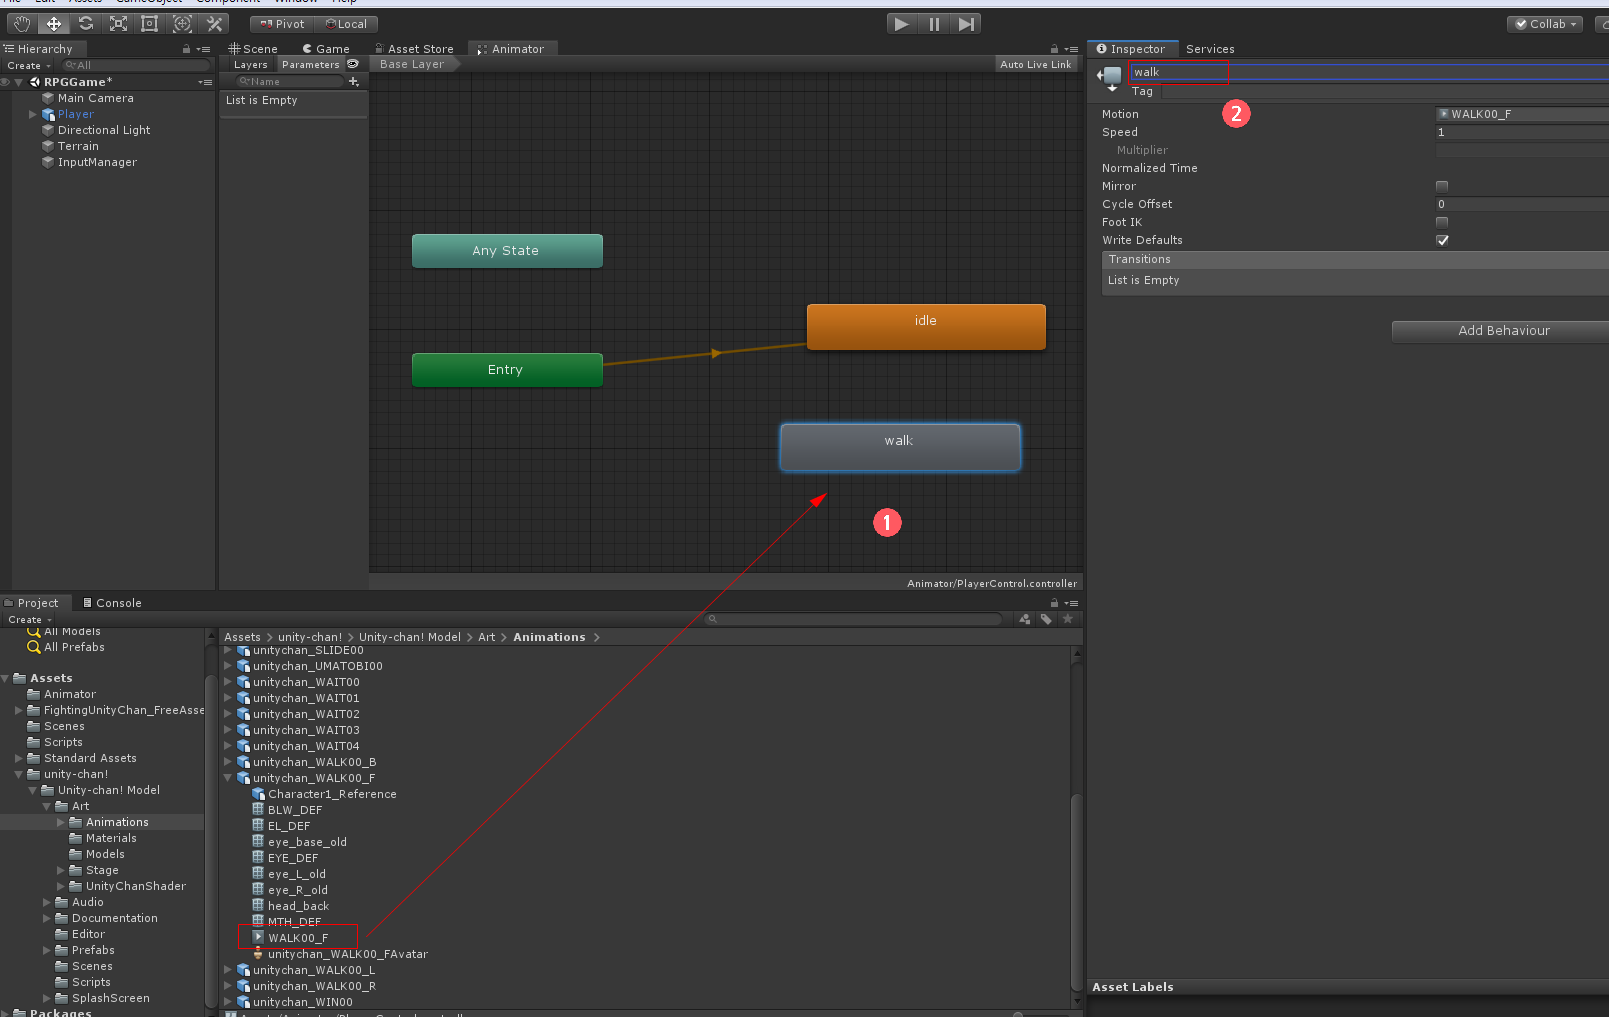Screen dimensions: 1609x1017
Task: Click the Pause button
Action: (x=934, y=24)
